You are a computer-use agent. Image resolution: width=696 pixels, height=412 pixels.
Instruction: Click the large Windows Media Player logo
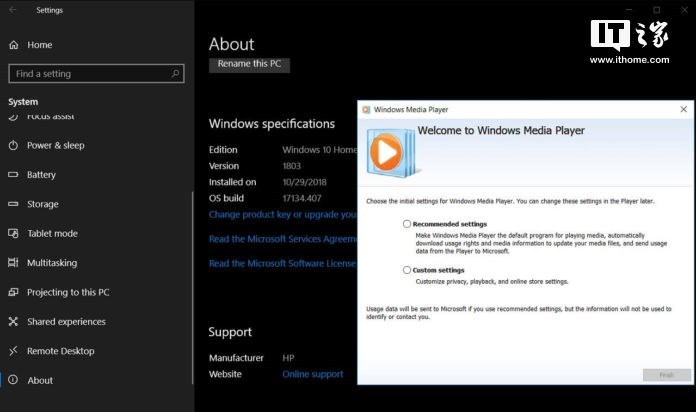click(x=391, y=153)
